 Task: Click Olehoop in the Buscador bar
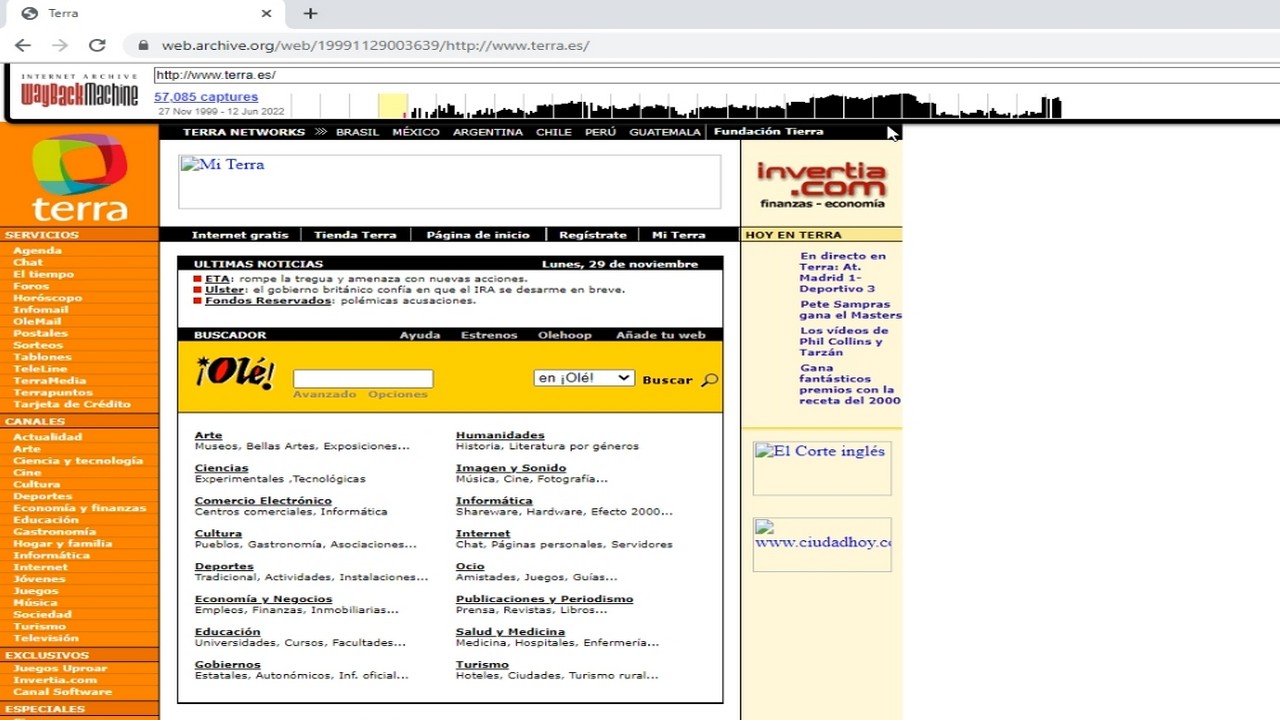(x=565, y=335)
